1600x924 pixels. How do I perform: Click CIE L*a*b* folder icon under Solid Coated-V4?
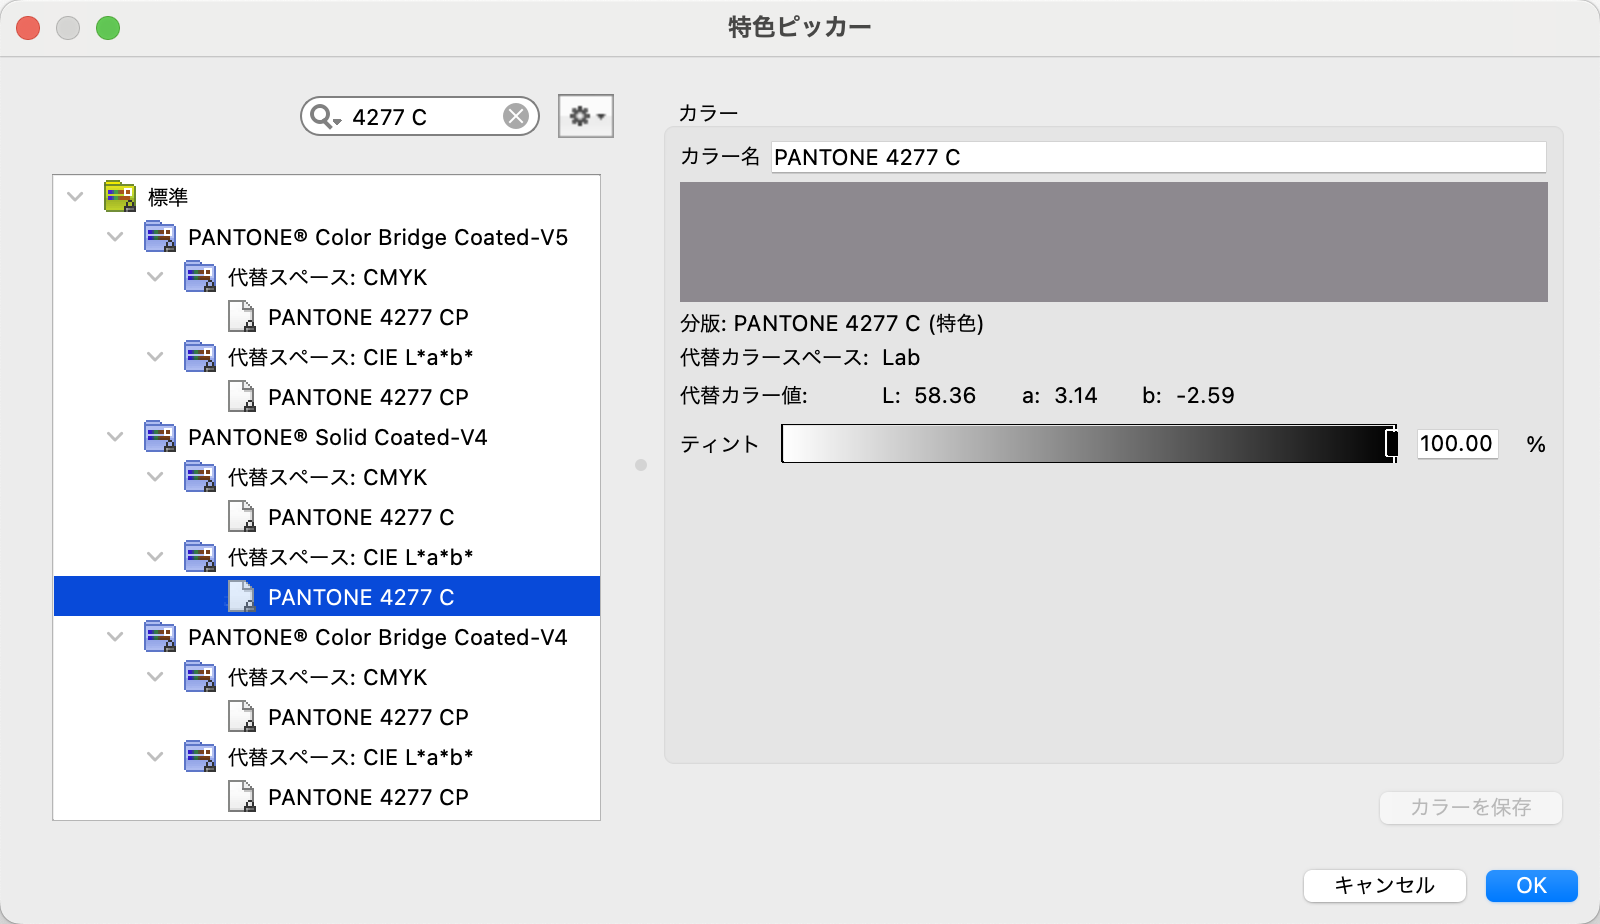click(200, 556)
